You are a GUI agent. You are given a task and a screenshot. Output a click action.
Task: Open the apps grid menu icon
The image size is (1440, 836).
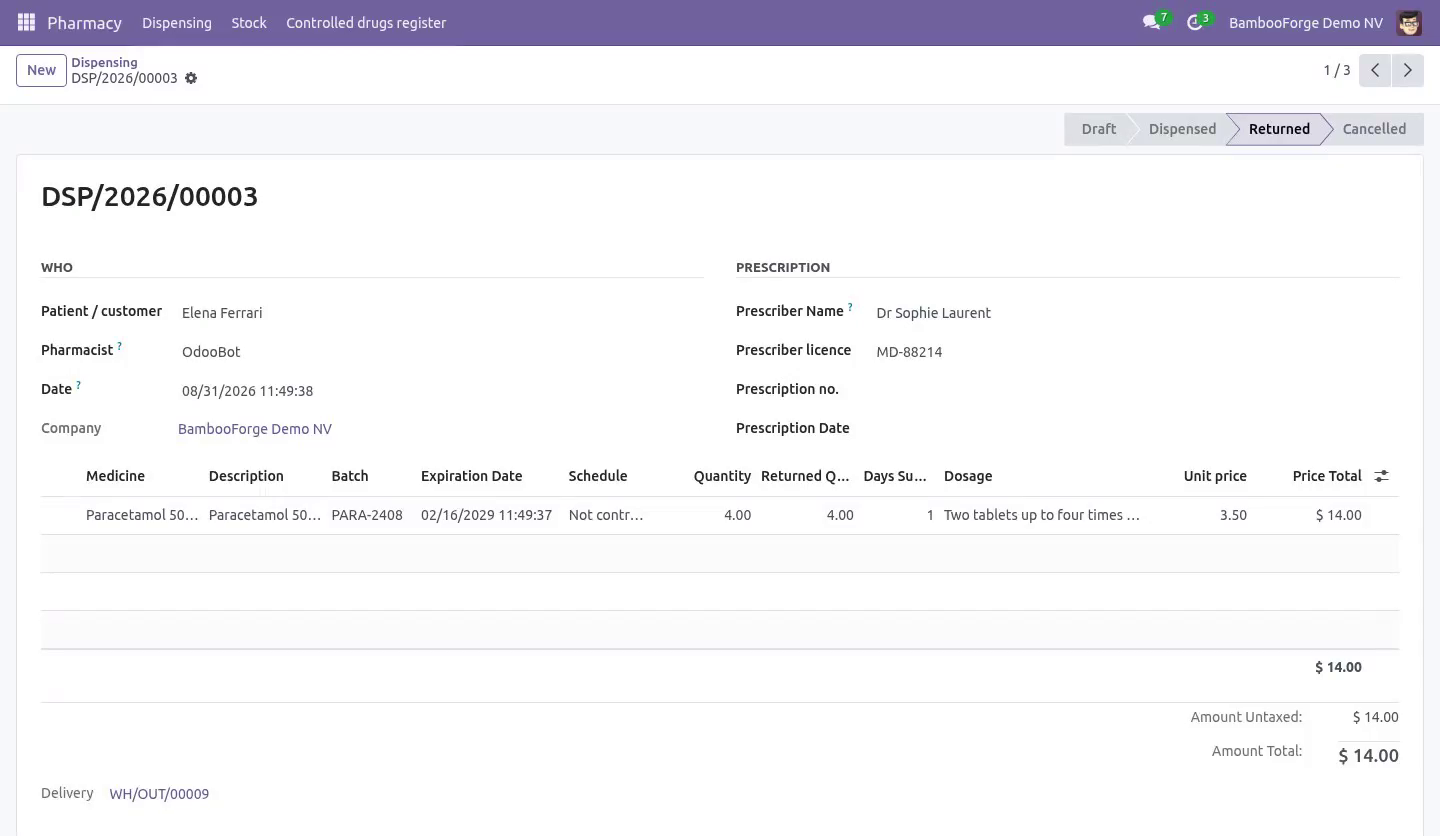coord(27,22)
